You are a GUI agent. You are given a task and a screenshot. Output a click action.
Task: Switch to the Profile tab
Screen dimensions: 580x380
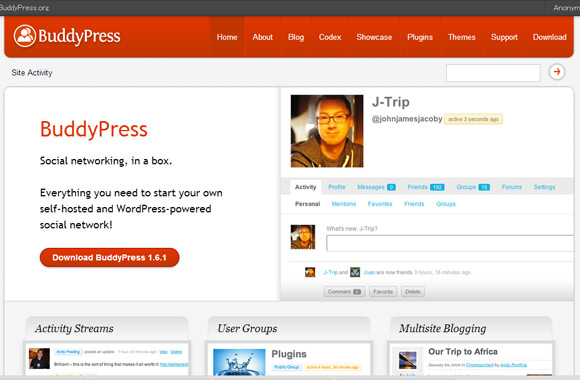click(337, 187)
